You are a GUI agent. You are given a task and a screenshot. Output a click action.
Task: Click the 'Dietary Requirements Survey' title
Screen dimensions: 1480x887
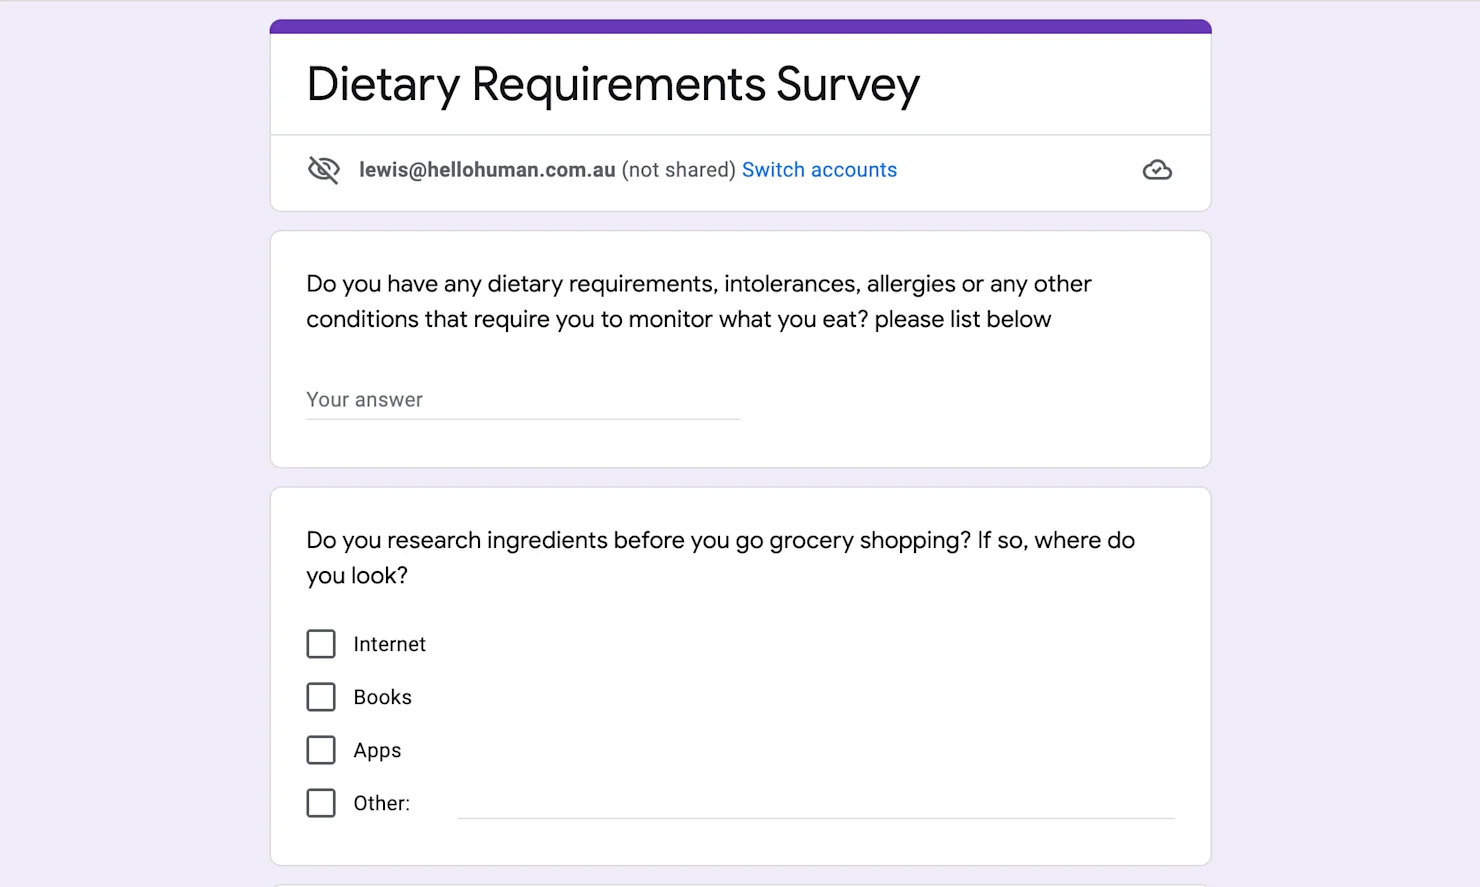click(x=612, y=85)
